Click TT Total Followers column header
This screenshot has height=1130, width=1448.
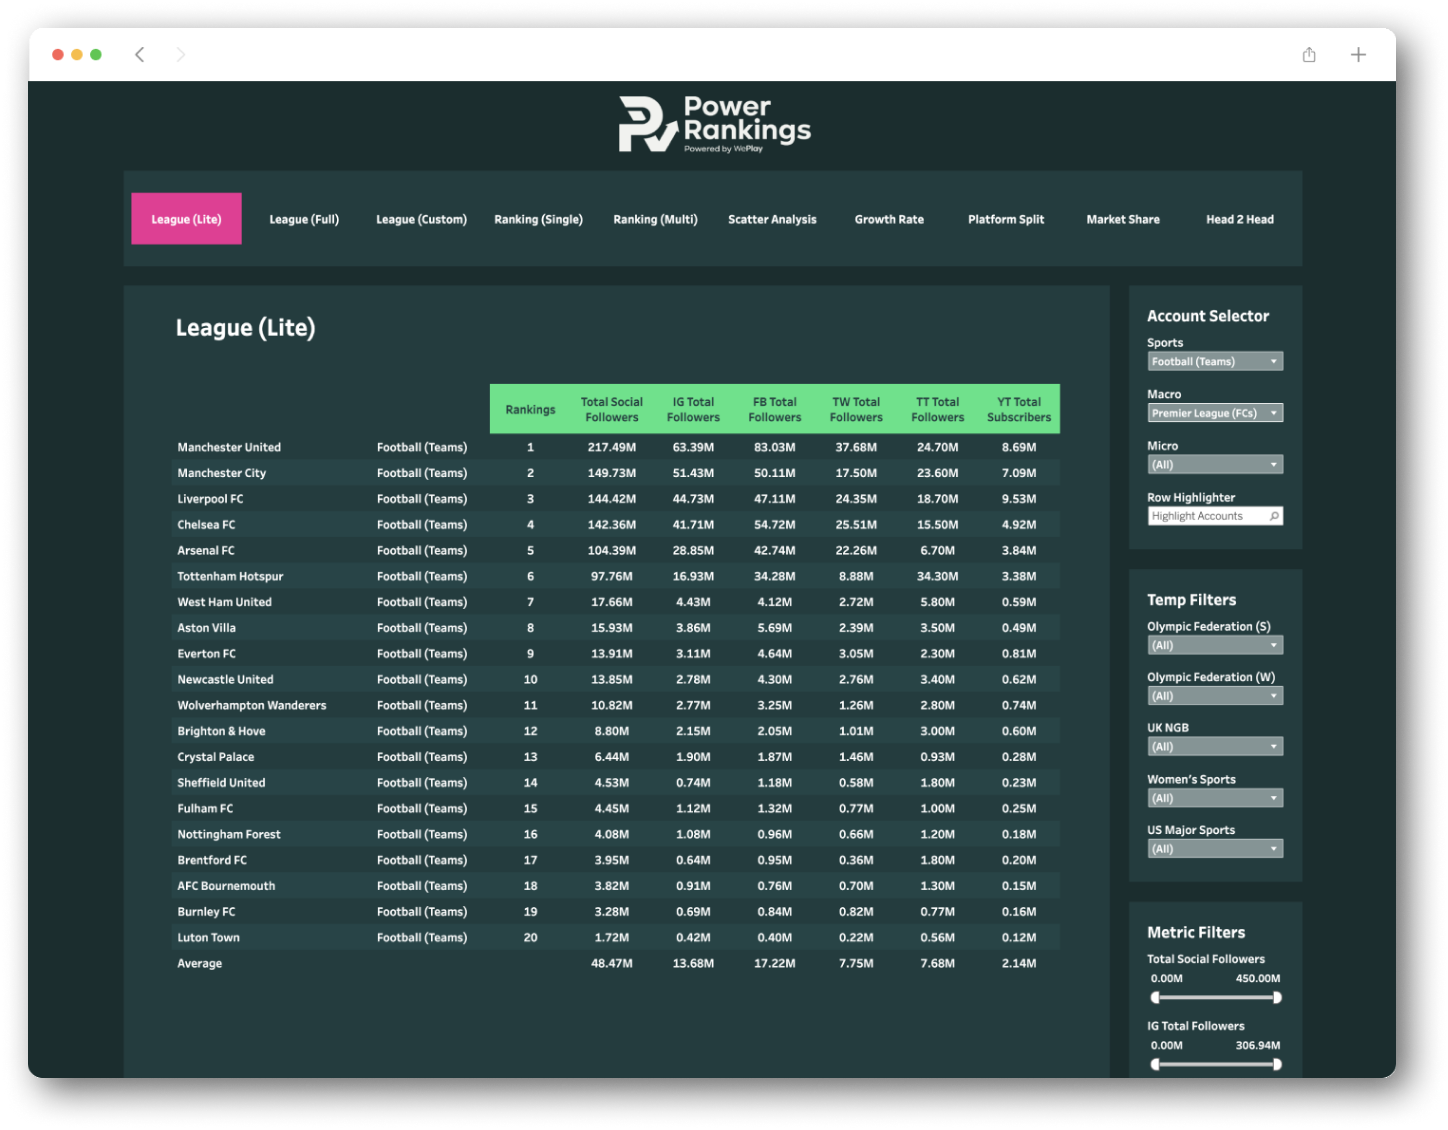coord(938,410)
